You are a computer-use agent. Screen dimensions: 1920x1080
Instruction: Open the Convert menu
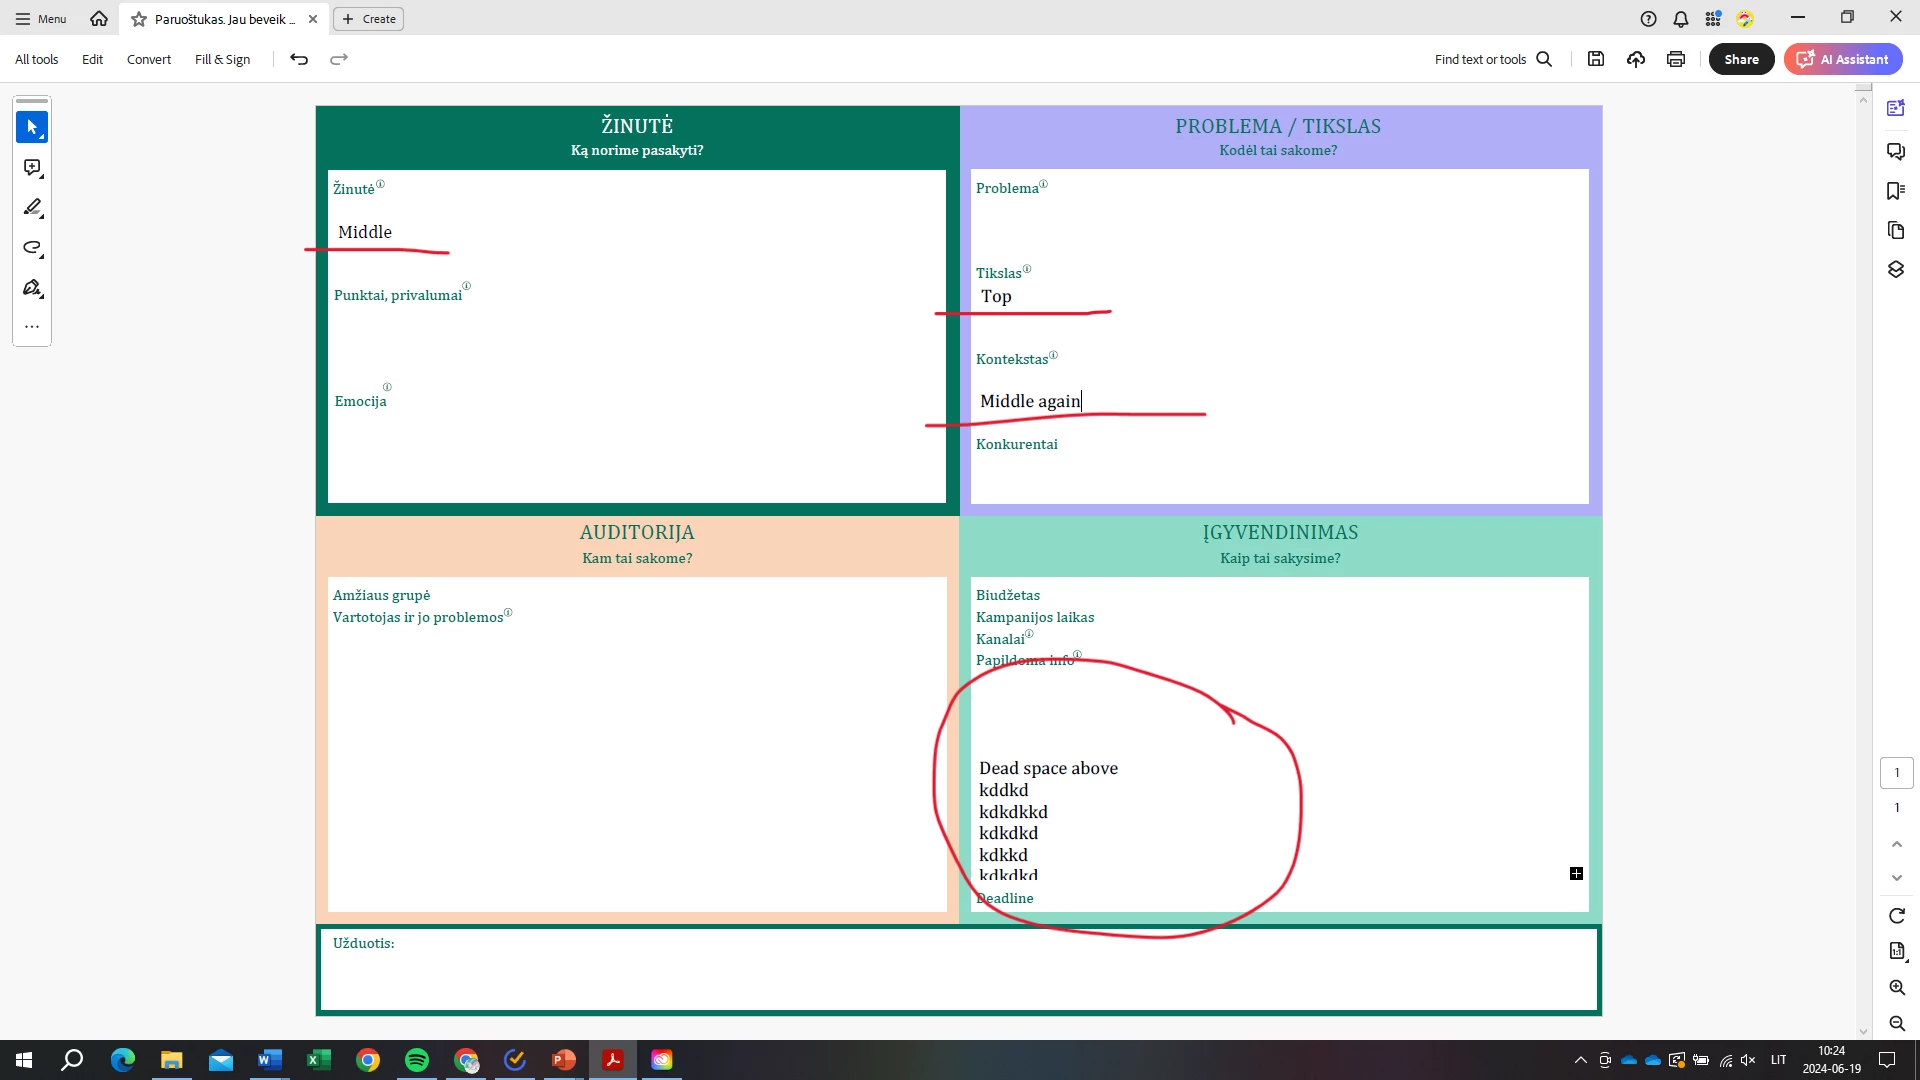click(x=148, y=59)
